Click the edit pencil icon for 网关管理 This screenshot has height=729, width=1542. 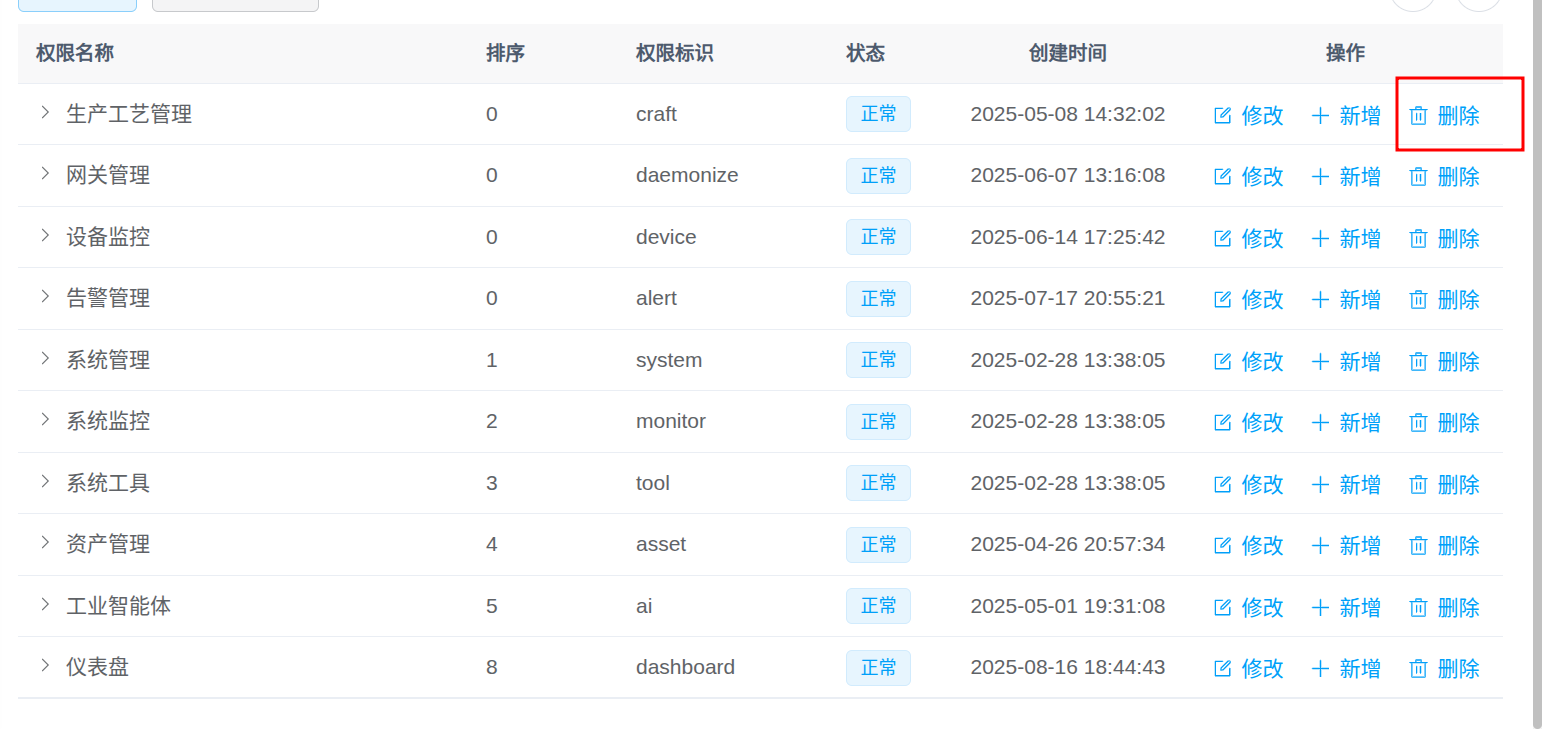point(1222,177)
